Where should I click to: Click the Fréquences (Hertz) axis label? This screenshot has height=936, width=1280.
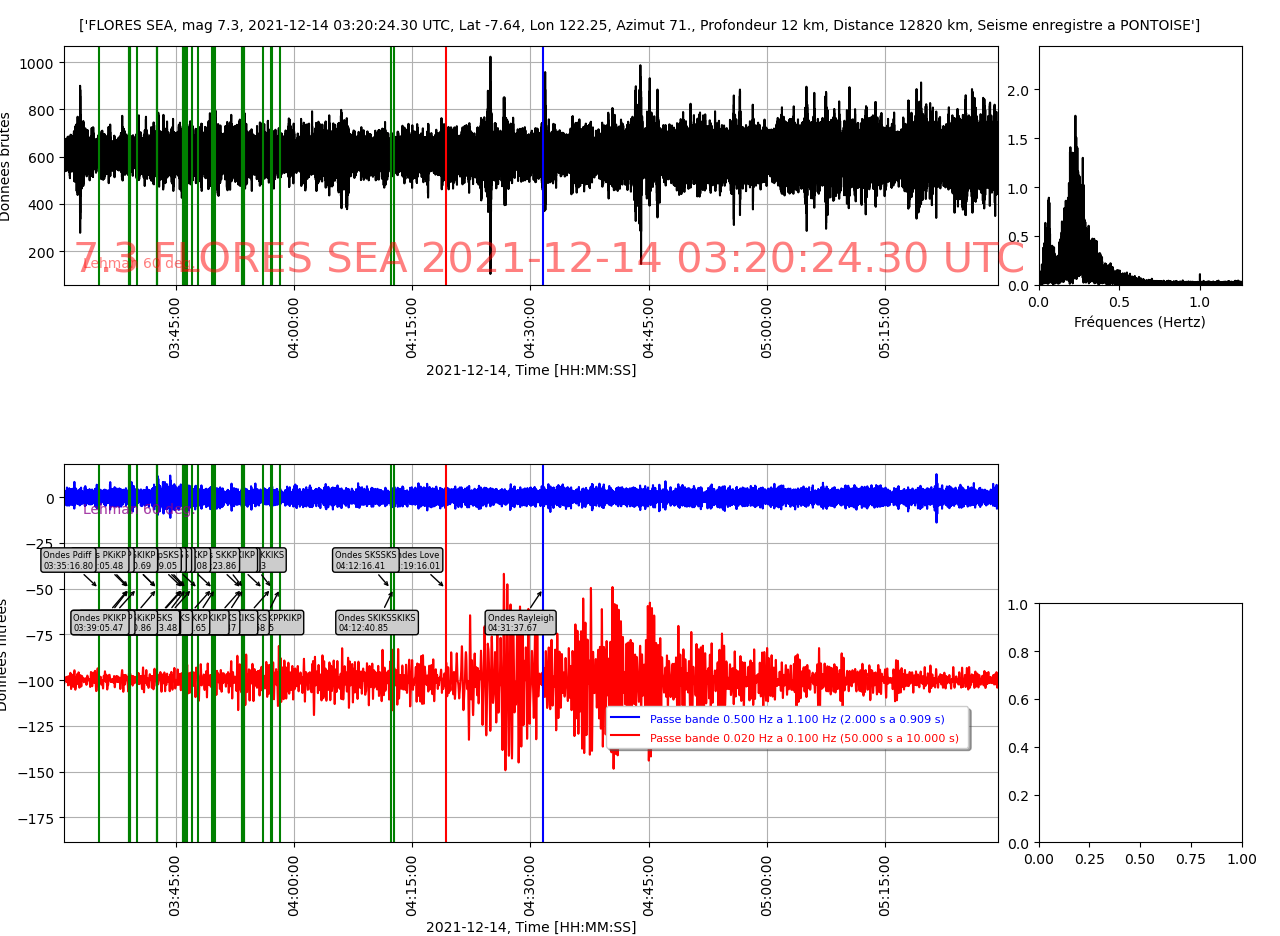[x=1139, y=322]
